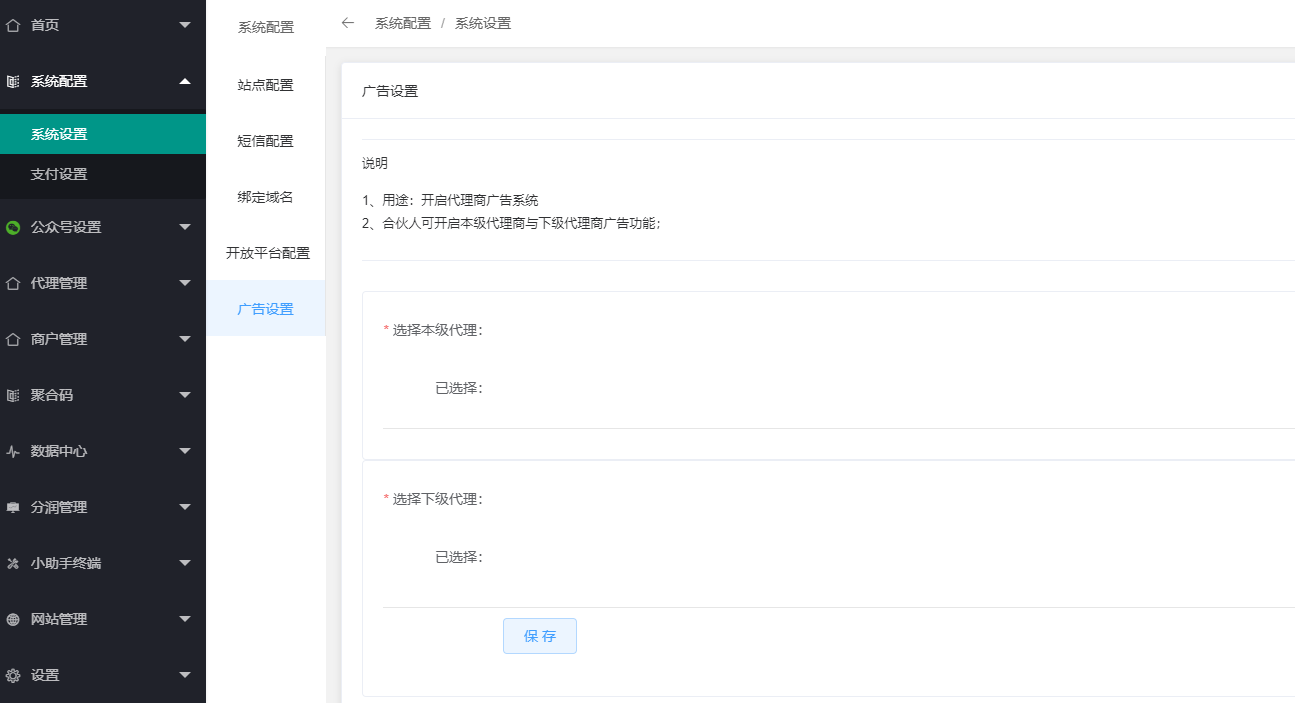
Task: Expand the 分润管理 dropdown arrow
Action: pyautogui.click(x=185, y=507)
